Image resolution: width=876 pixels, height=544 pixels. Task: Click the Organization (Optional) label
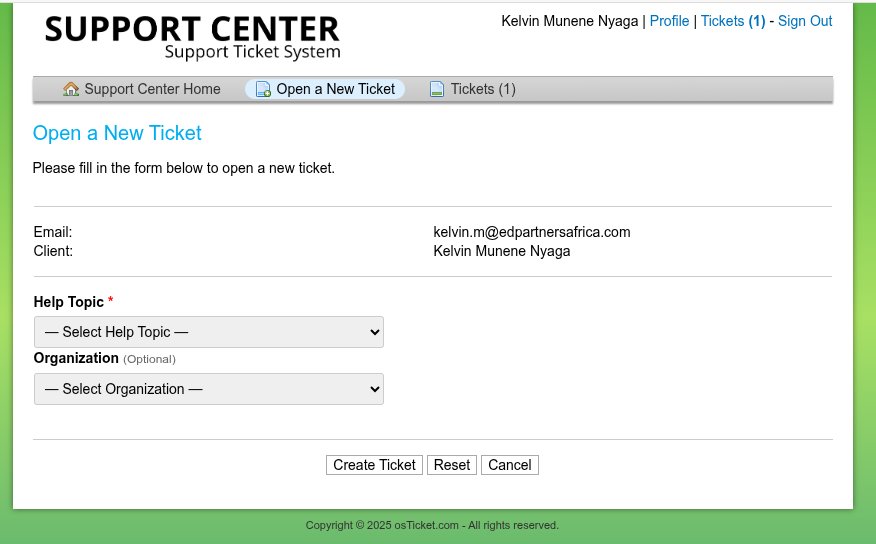pyautogui.click(x=104, y=359)
